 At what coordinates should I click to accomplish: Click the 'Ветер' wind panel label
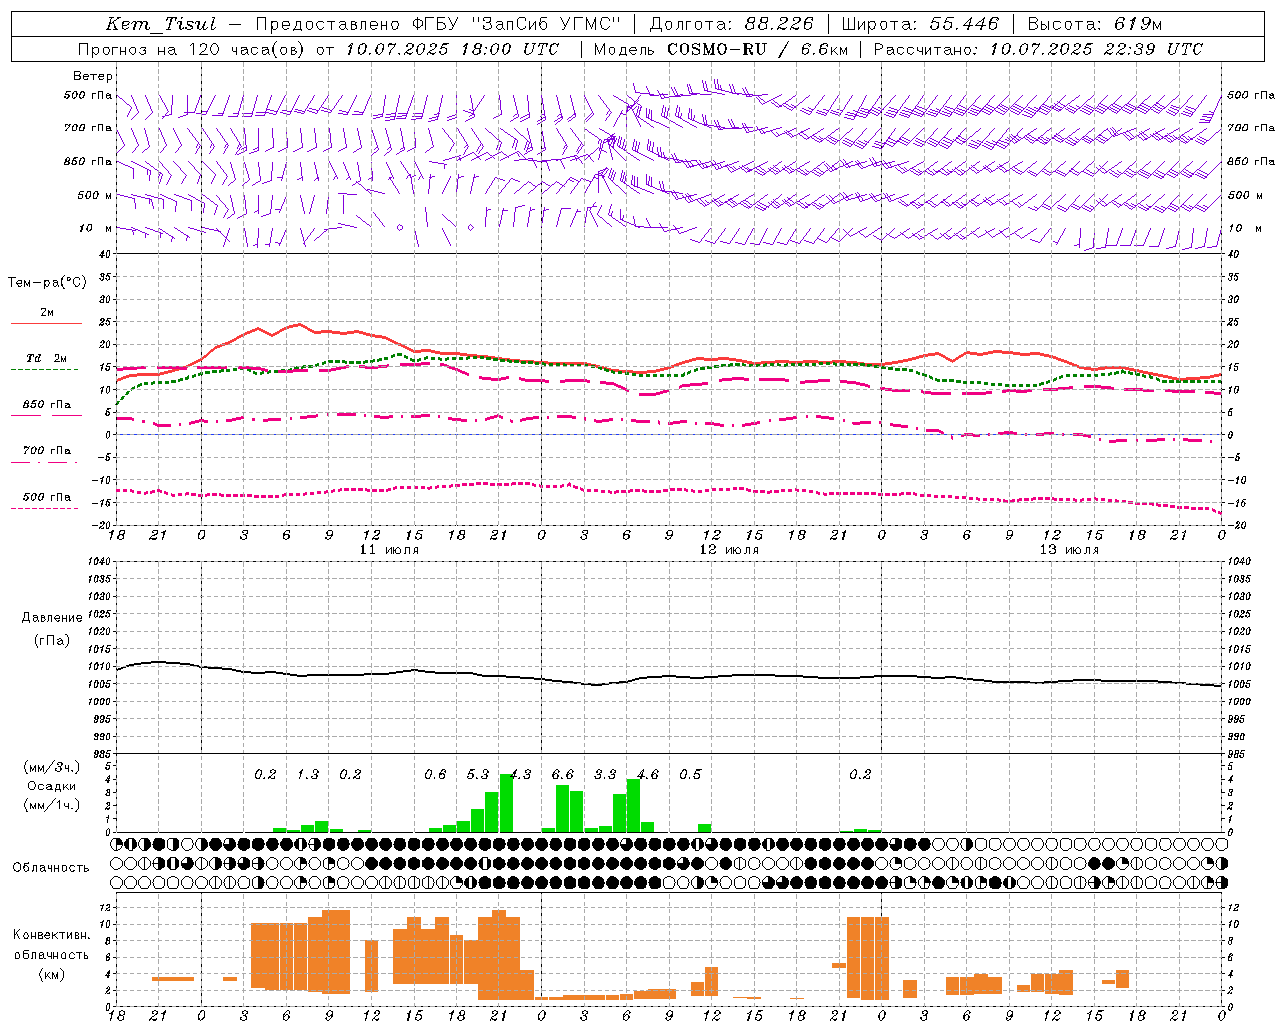[93, 76]
